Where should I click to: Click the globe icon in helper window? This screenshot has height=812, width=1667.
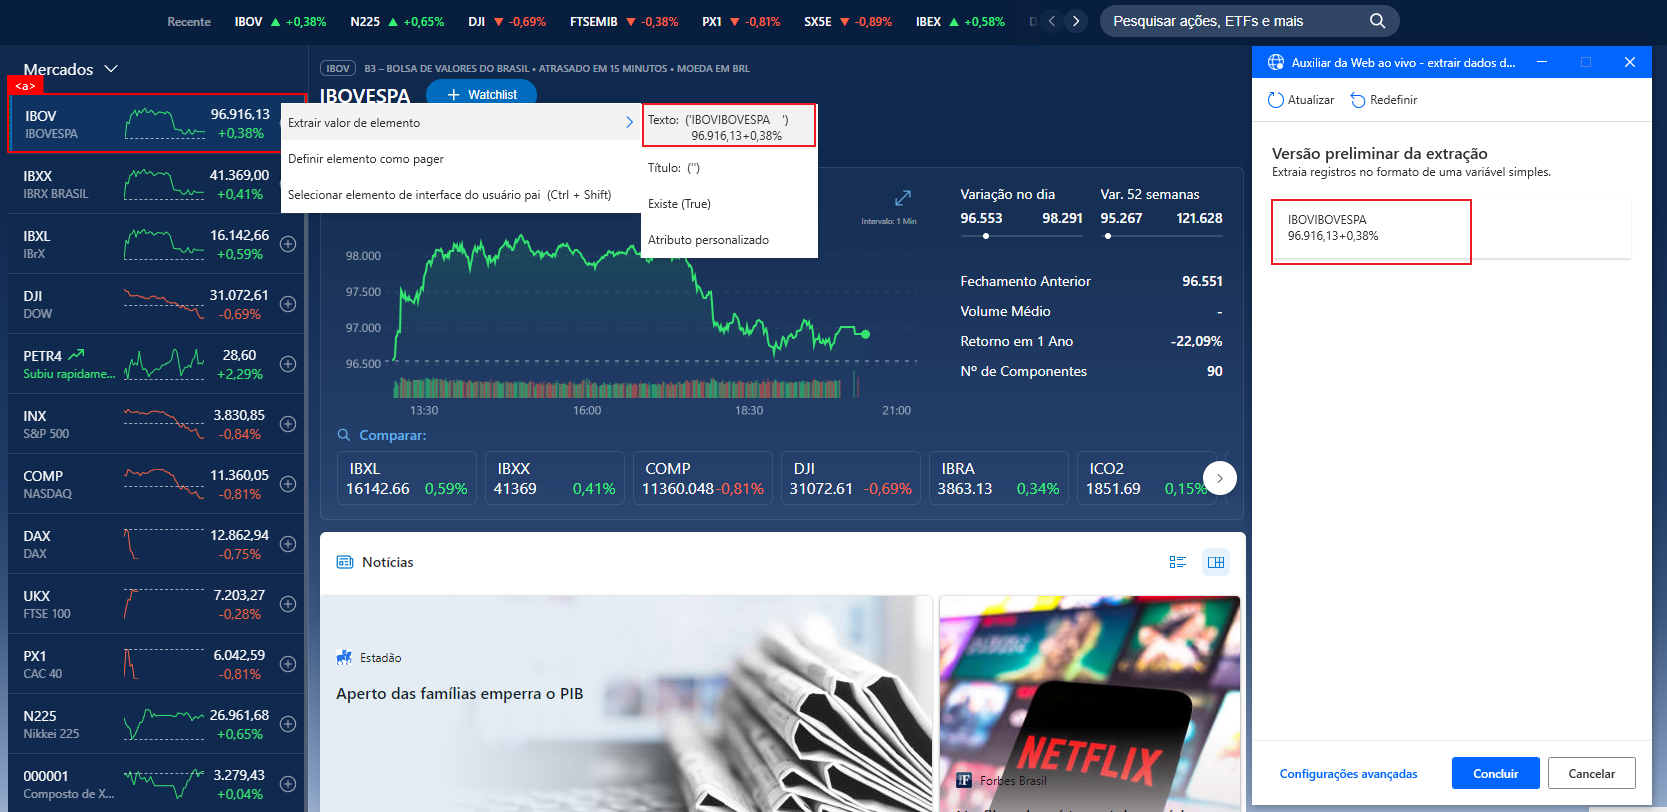click(x=1276, y=62)
